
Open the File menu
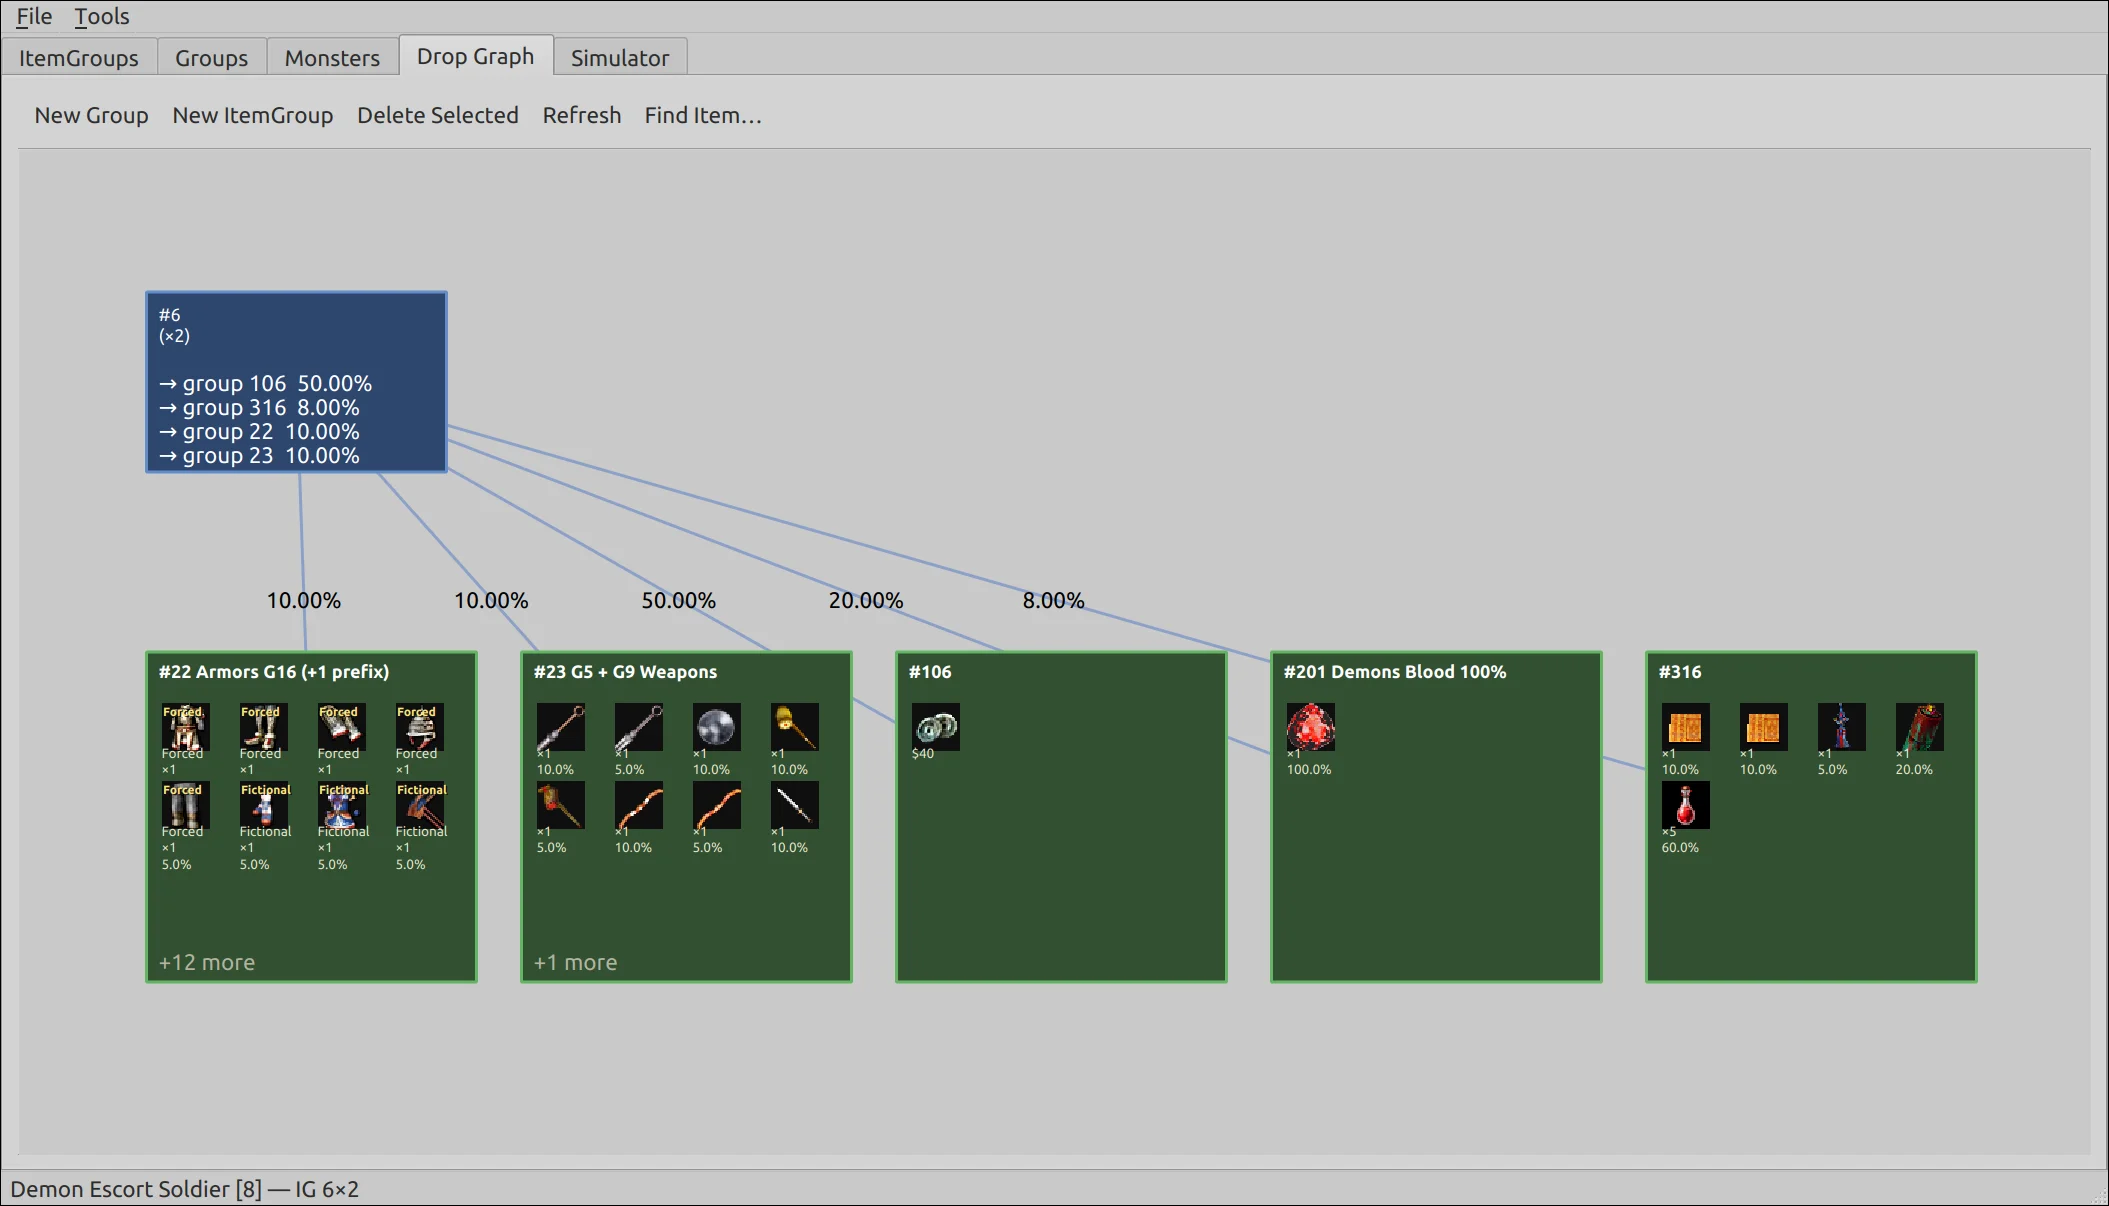coord(34,16)
